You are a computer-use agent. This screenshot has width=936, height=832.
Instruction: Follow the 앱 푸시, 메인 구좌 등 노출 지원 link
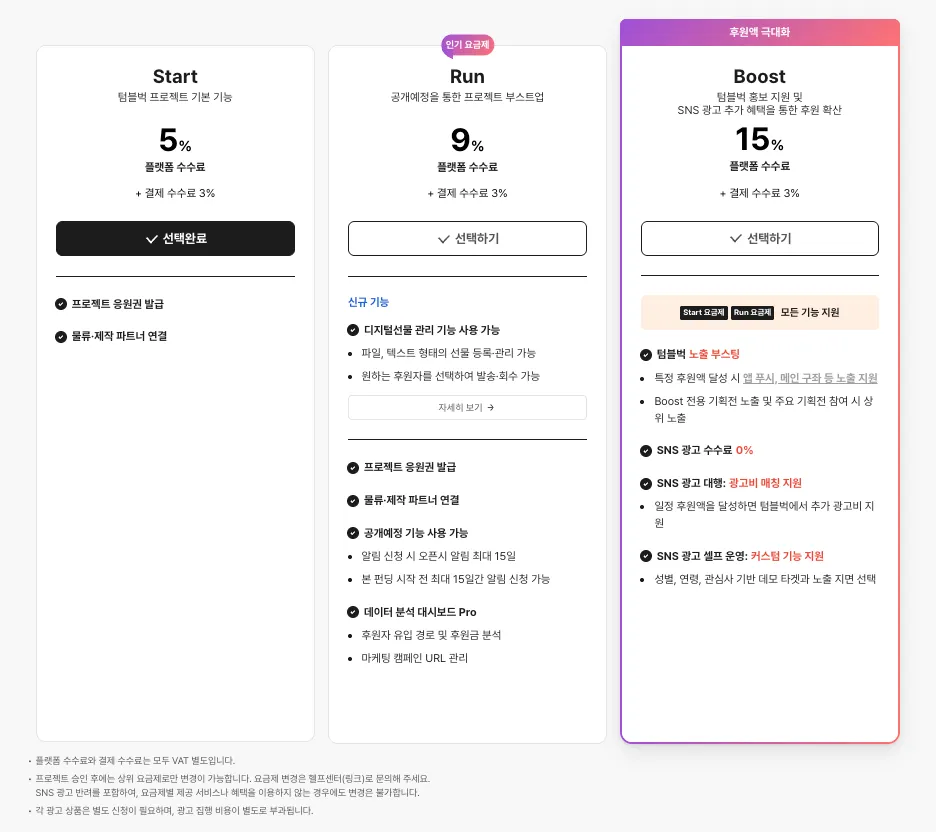(810, 378)
